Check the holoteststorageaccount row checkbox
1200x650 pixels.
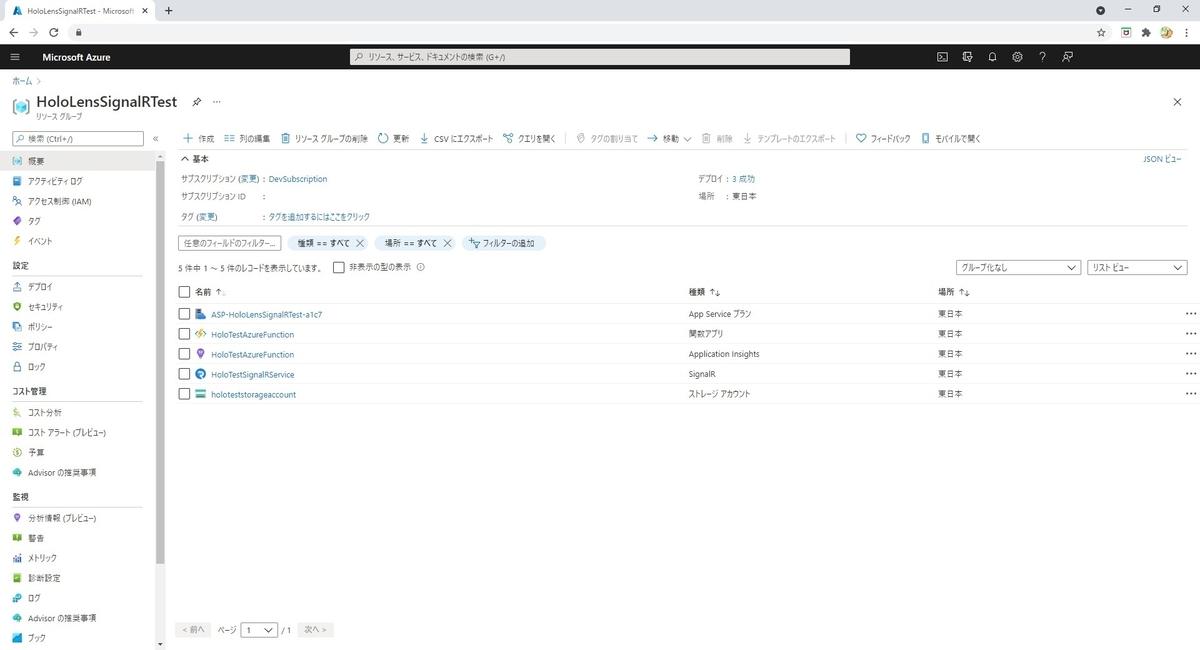pos(184,394)
